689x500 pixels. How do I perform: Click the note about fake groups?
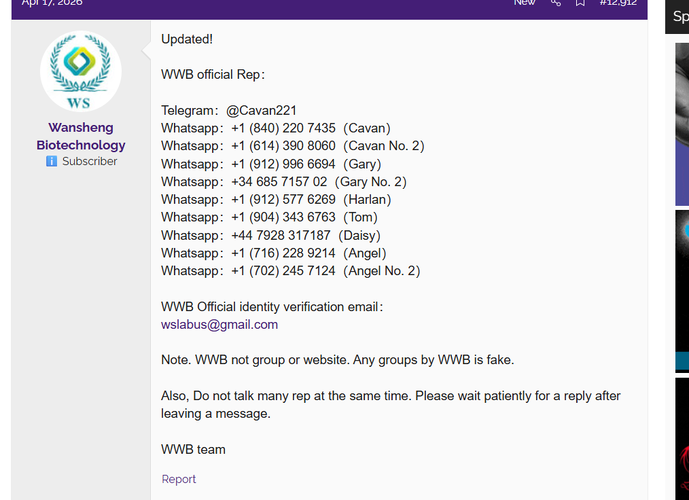coord(337,360)
